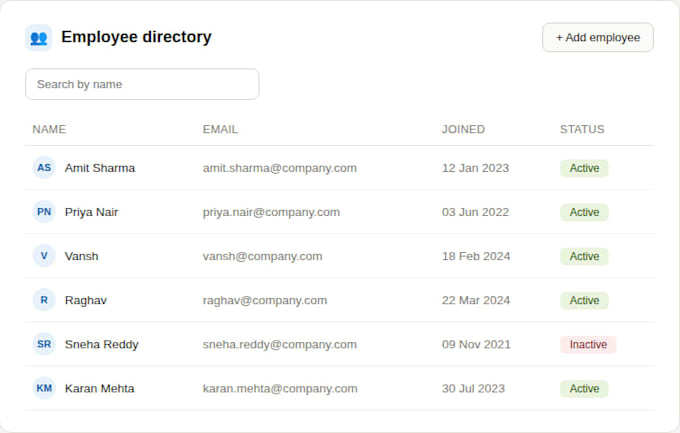
Task: Click the R avatar for Raghav
Action: (44, 300)
